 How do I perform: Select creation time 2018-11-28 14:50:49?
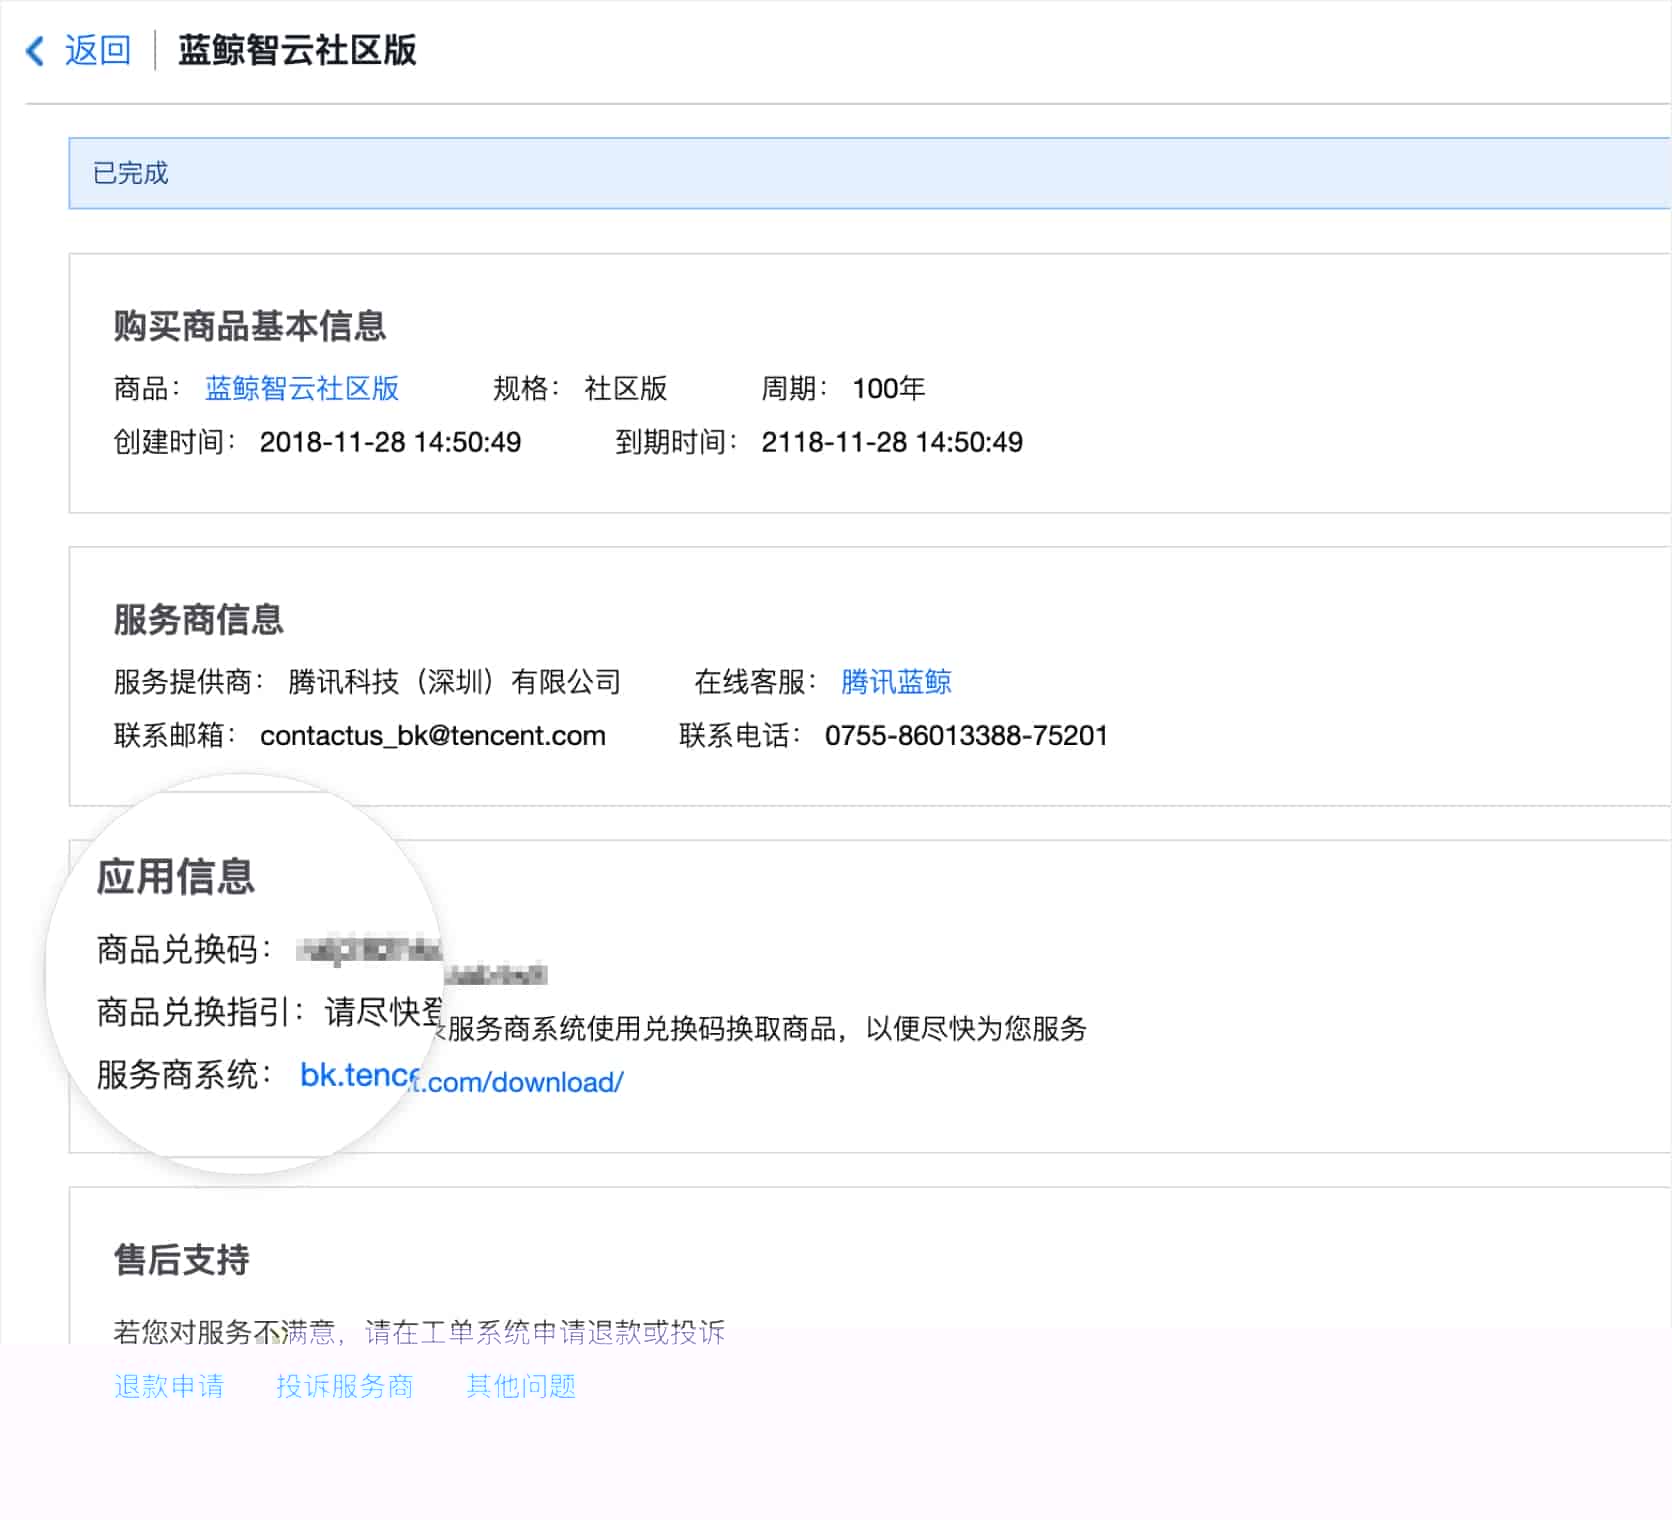[390, 442]
